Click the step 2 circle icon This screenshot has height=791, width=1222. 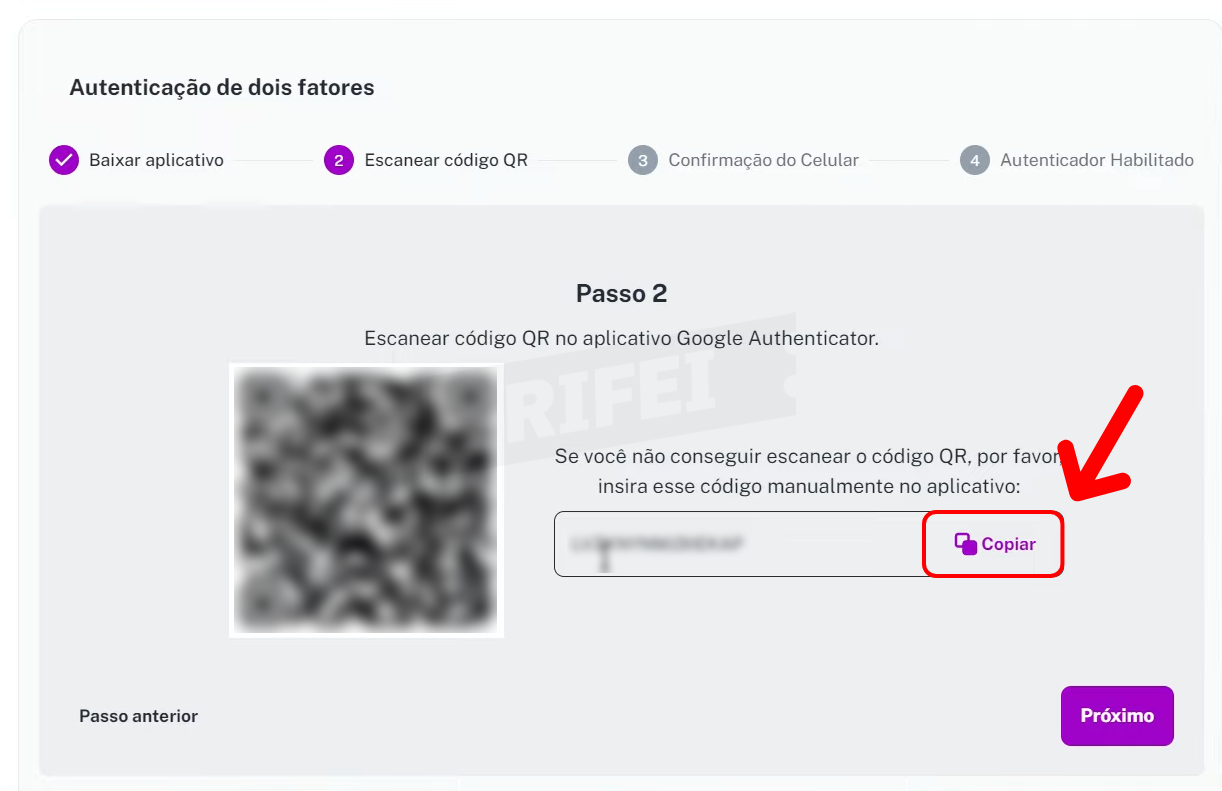pos(339,160)
